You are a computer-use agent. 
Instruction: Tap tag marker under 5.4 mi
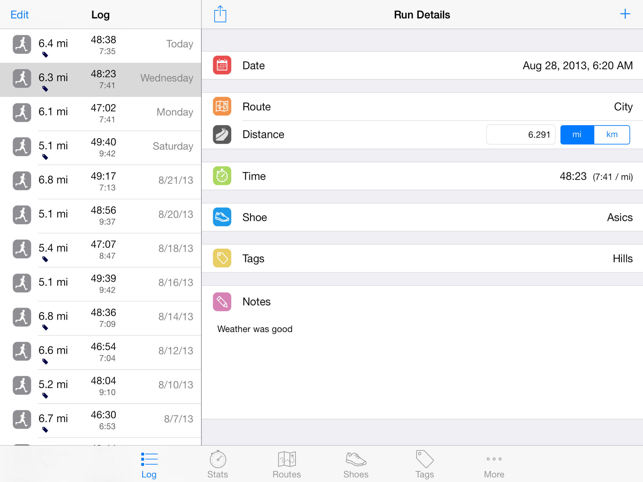point(45,259)
